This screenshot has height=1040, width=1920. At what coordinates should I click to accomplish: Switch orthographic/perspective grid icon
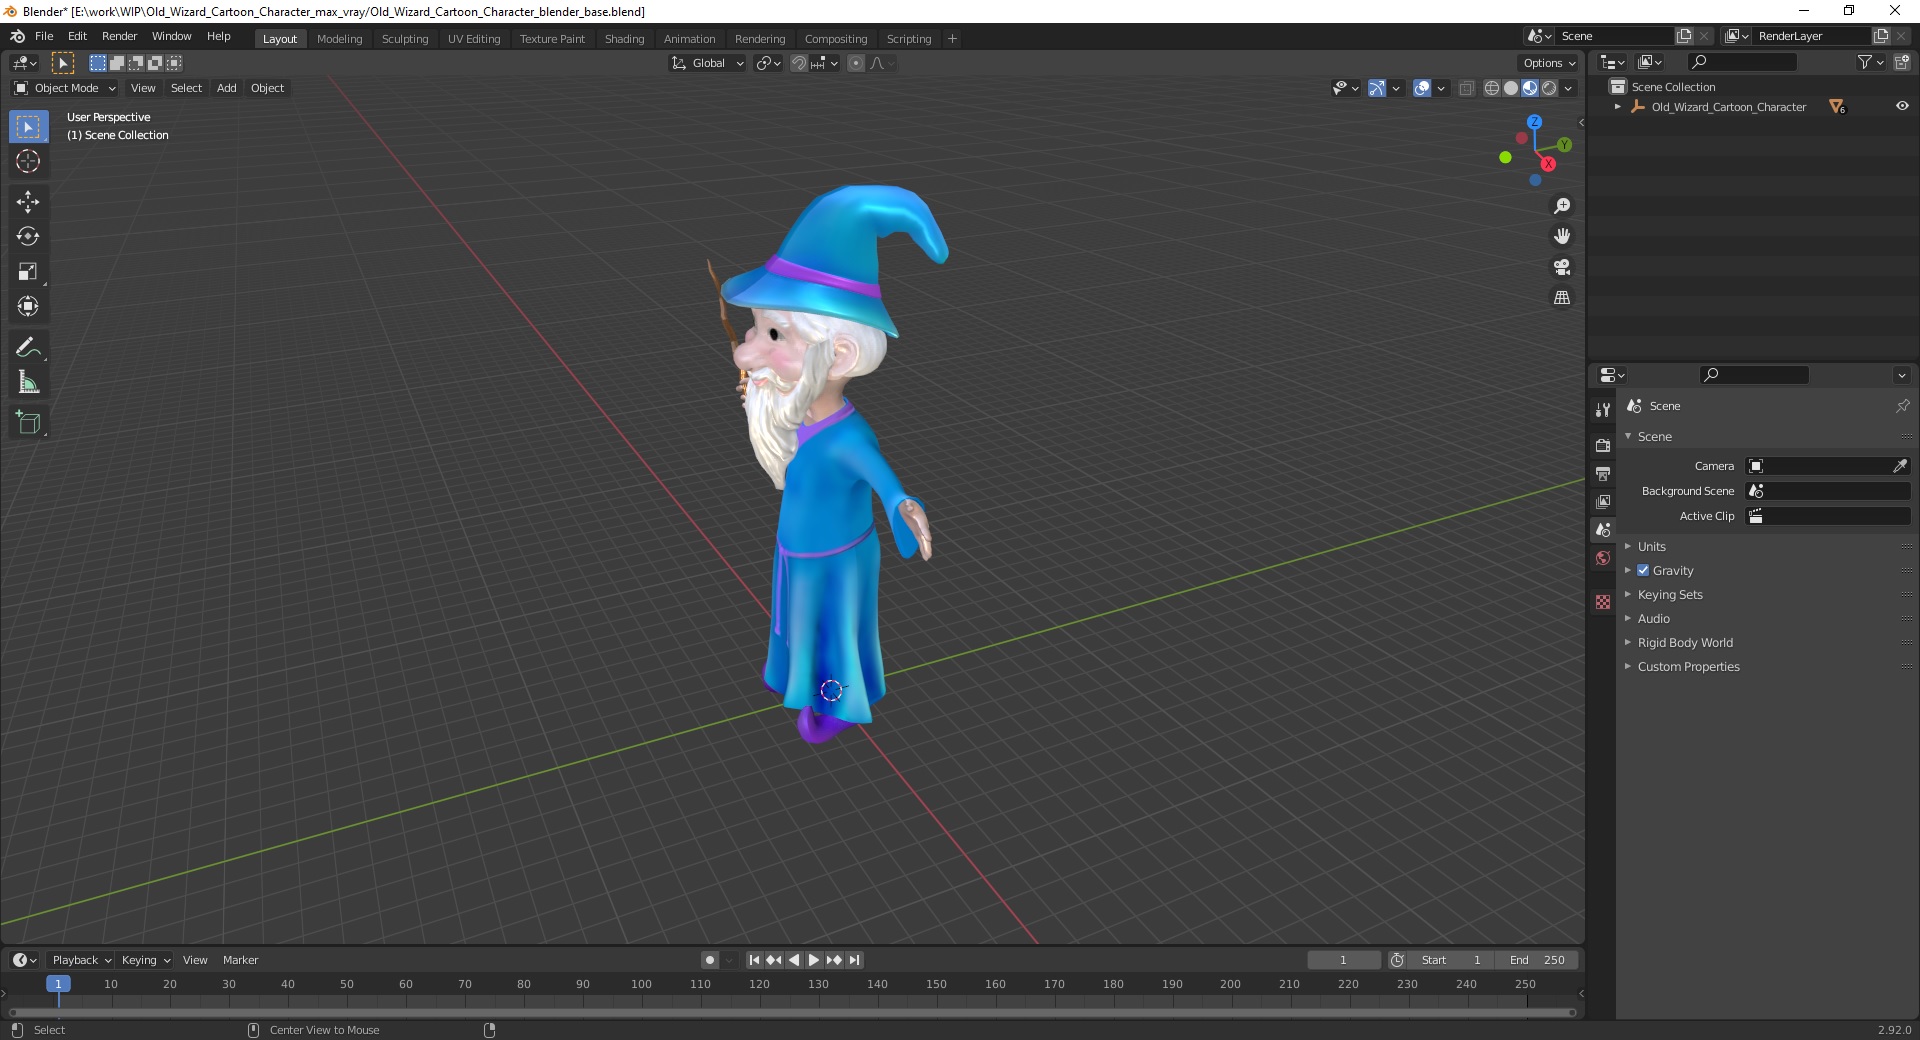1561,298
